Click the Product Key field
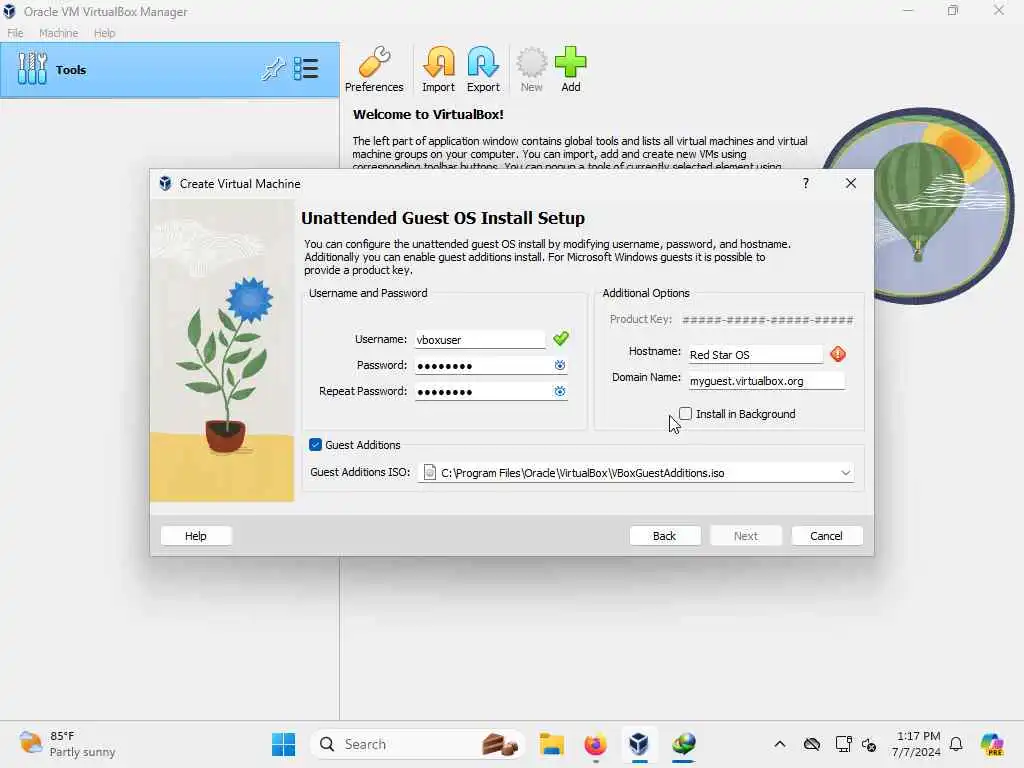This screenshot has width=1024, height=768. 767,320
